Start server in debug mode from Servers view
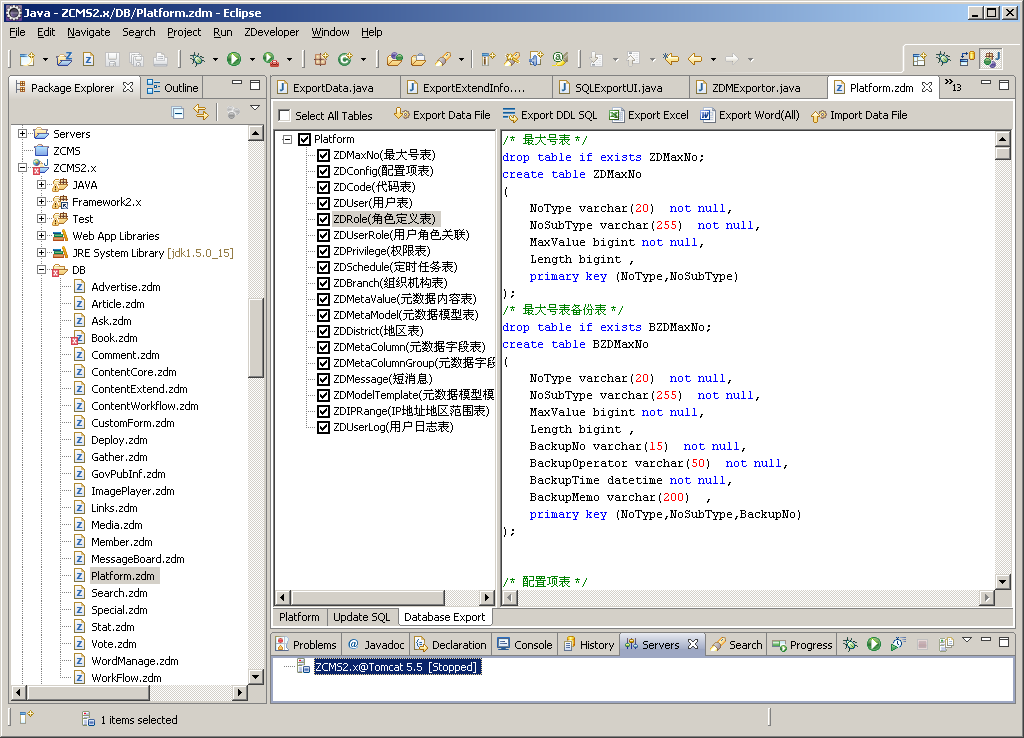Viewport: 1024px width, 738px height. point(851,645)
